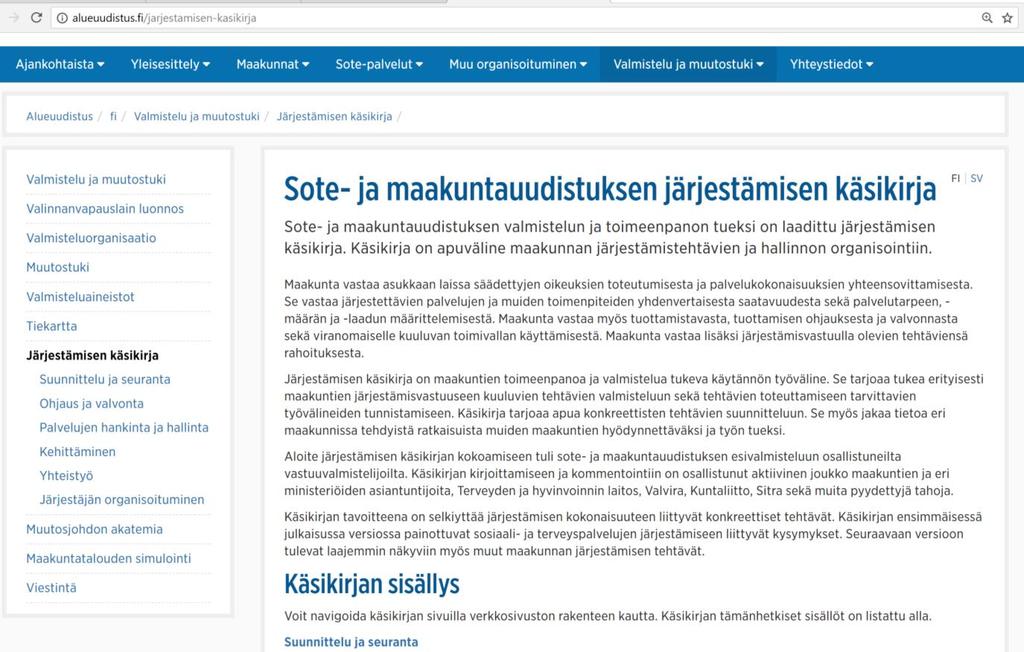Image resolution: width=1024 pixels, height=652 pixels.
Task: Click the main page heading Sote- ja maakuntauudistuksen
Action: pos(610,189)
